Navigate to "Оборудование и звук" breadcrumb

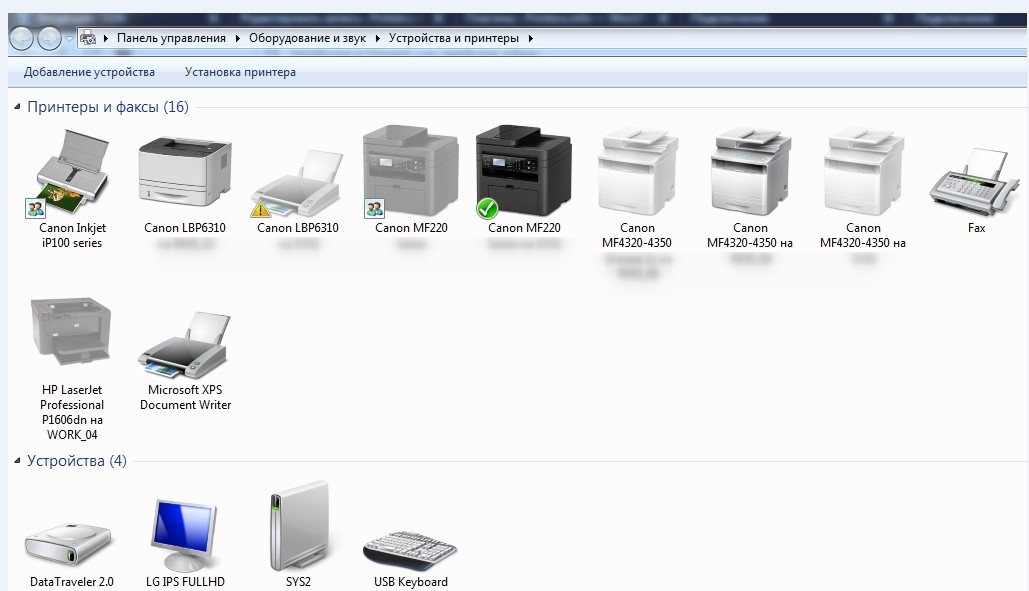(307, 38)
